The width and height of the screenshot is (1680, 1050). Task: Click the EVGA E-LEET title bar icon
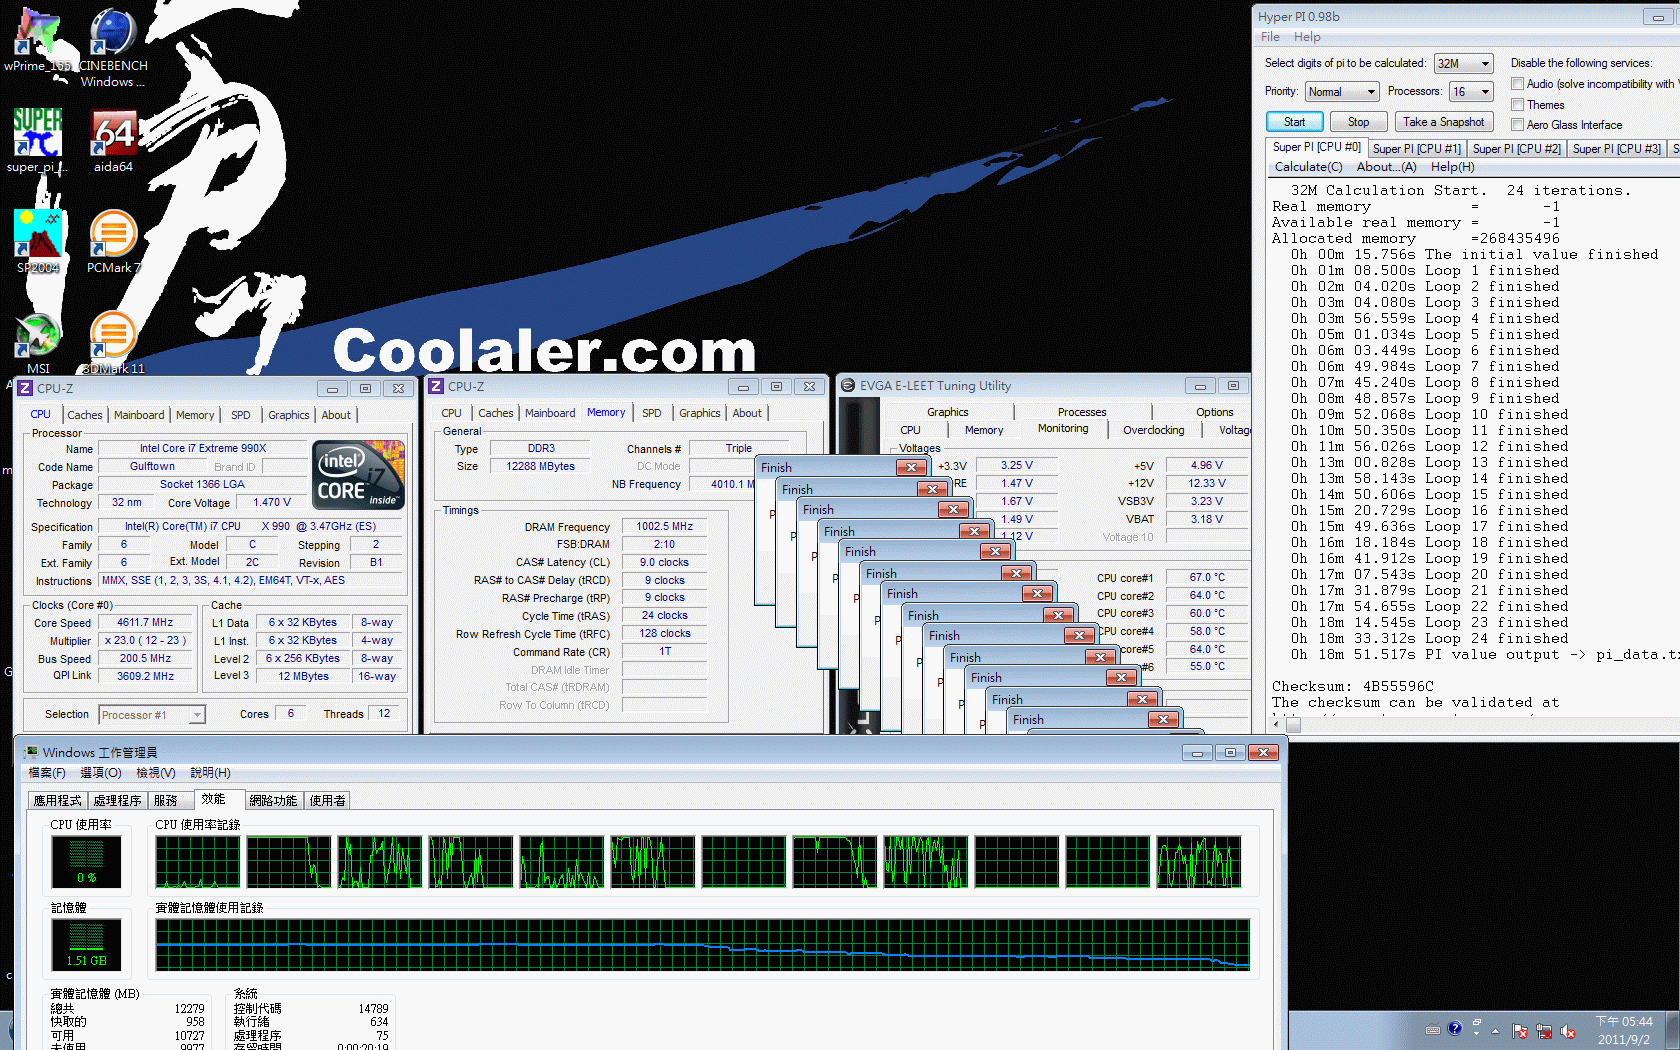click(848, 386)
